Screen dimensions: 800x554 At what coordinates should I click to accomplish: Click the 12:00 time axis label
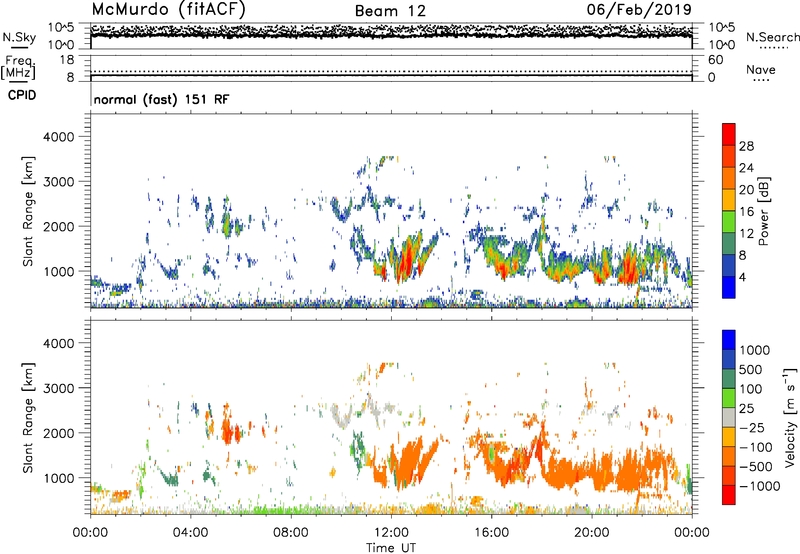(x=391, y=533)
